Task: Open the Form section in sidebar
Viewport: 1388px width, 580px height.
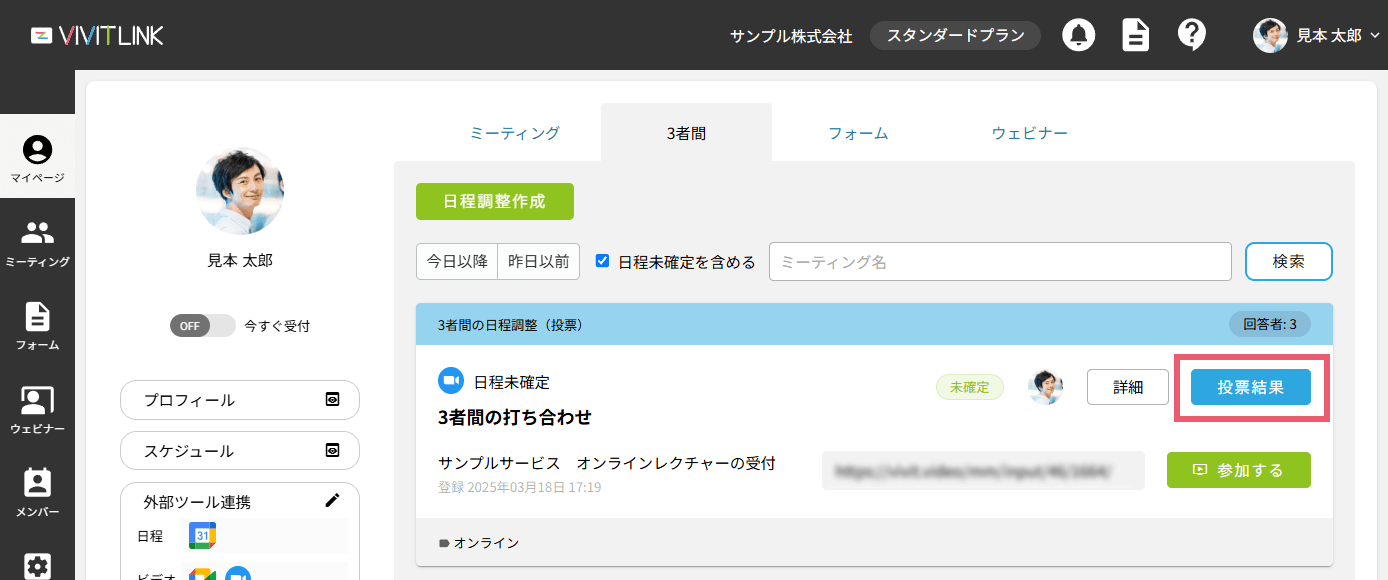Action: pos(37,326)
